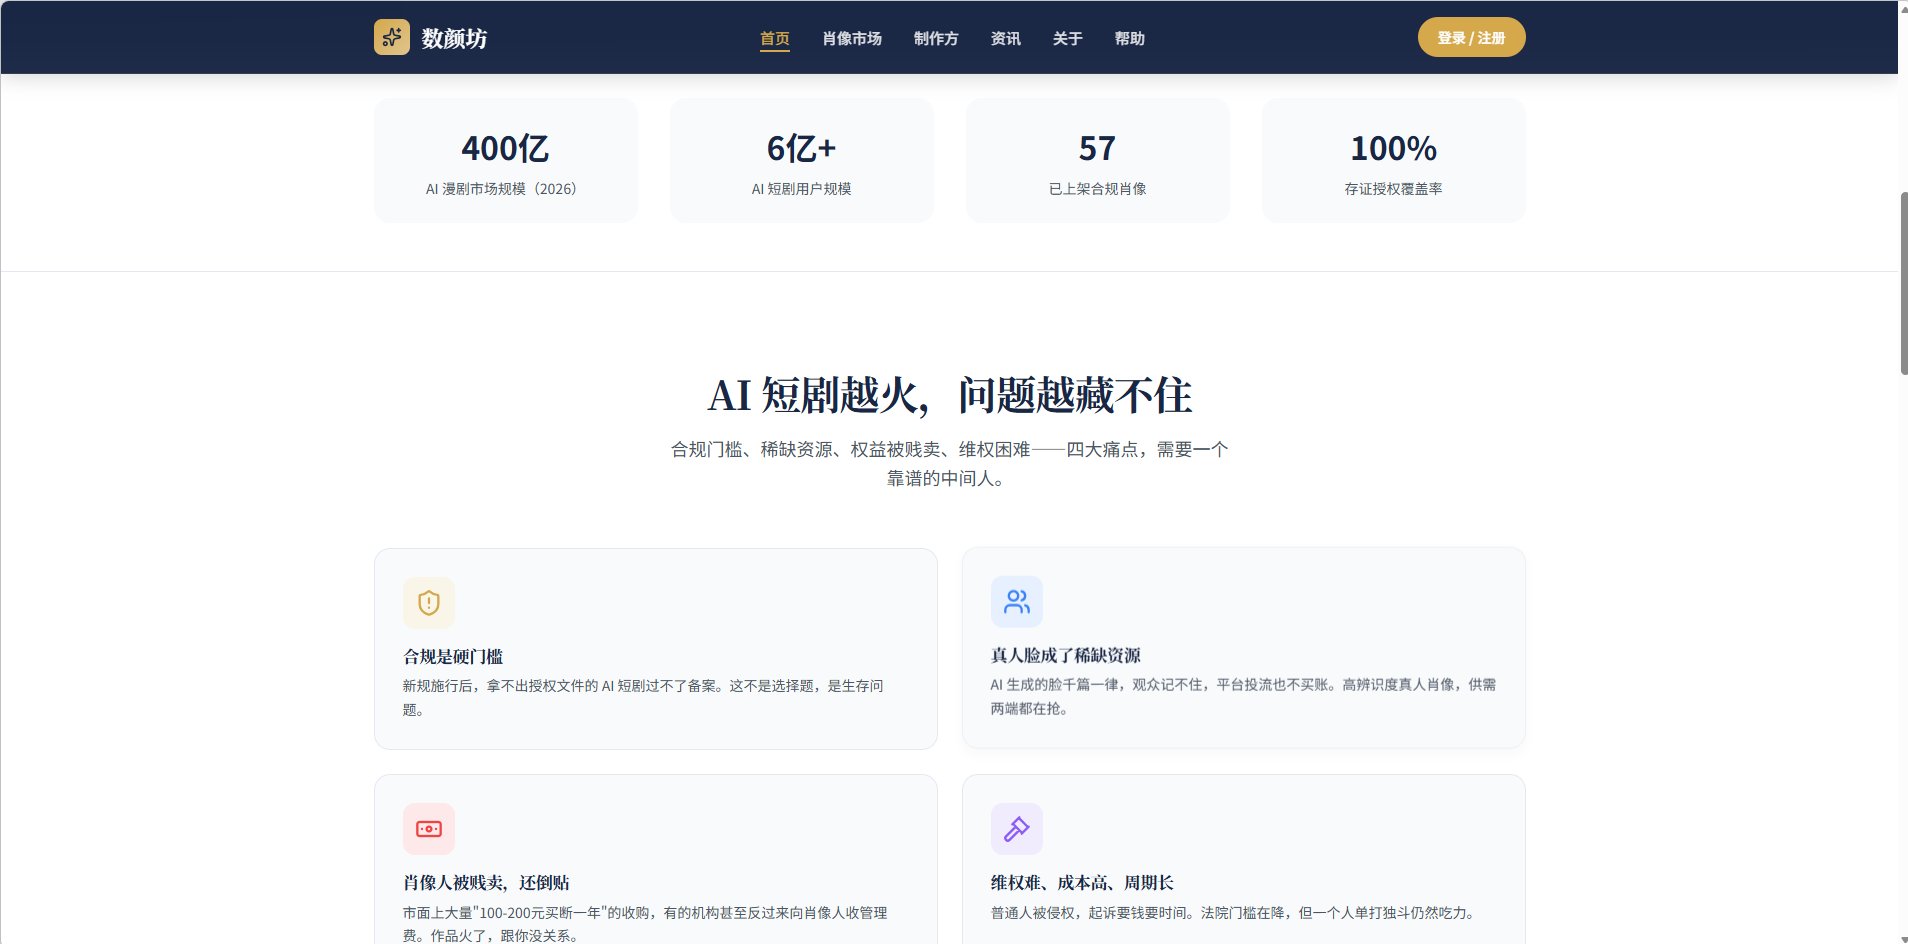The width and height of the screenshot is (1908, 944).
Task: Click the AI 生成的脸千篇一律 description
Action: tap(1243, 697)
